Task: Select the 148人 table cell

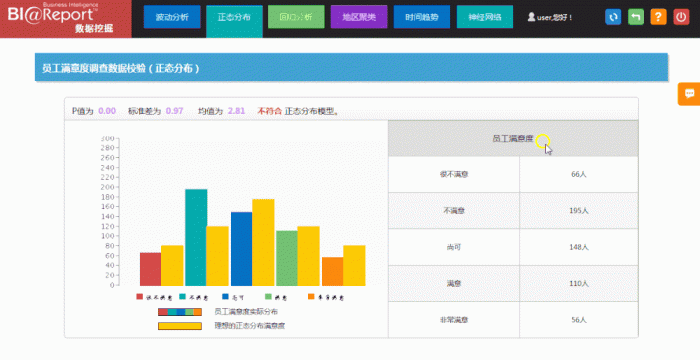Action: coord(579,247)
